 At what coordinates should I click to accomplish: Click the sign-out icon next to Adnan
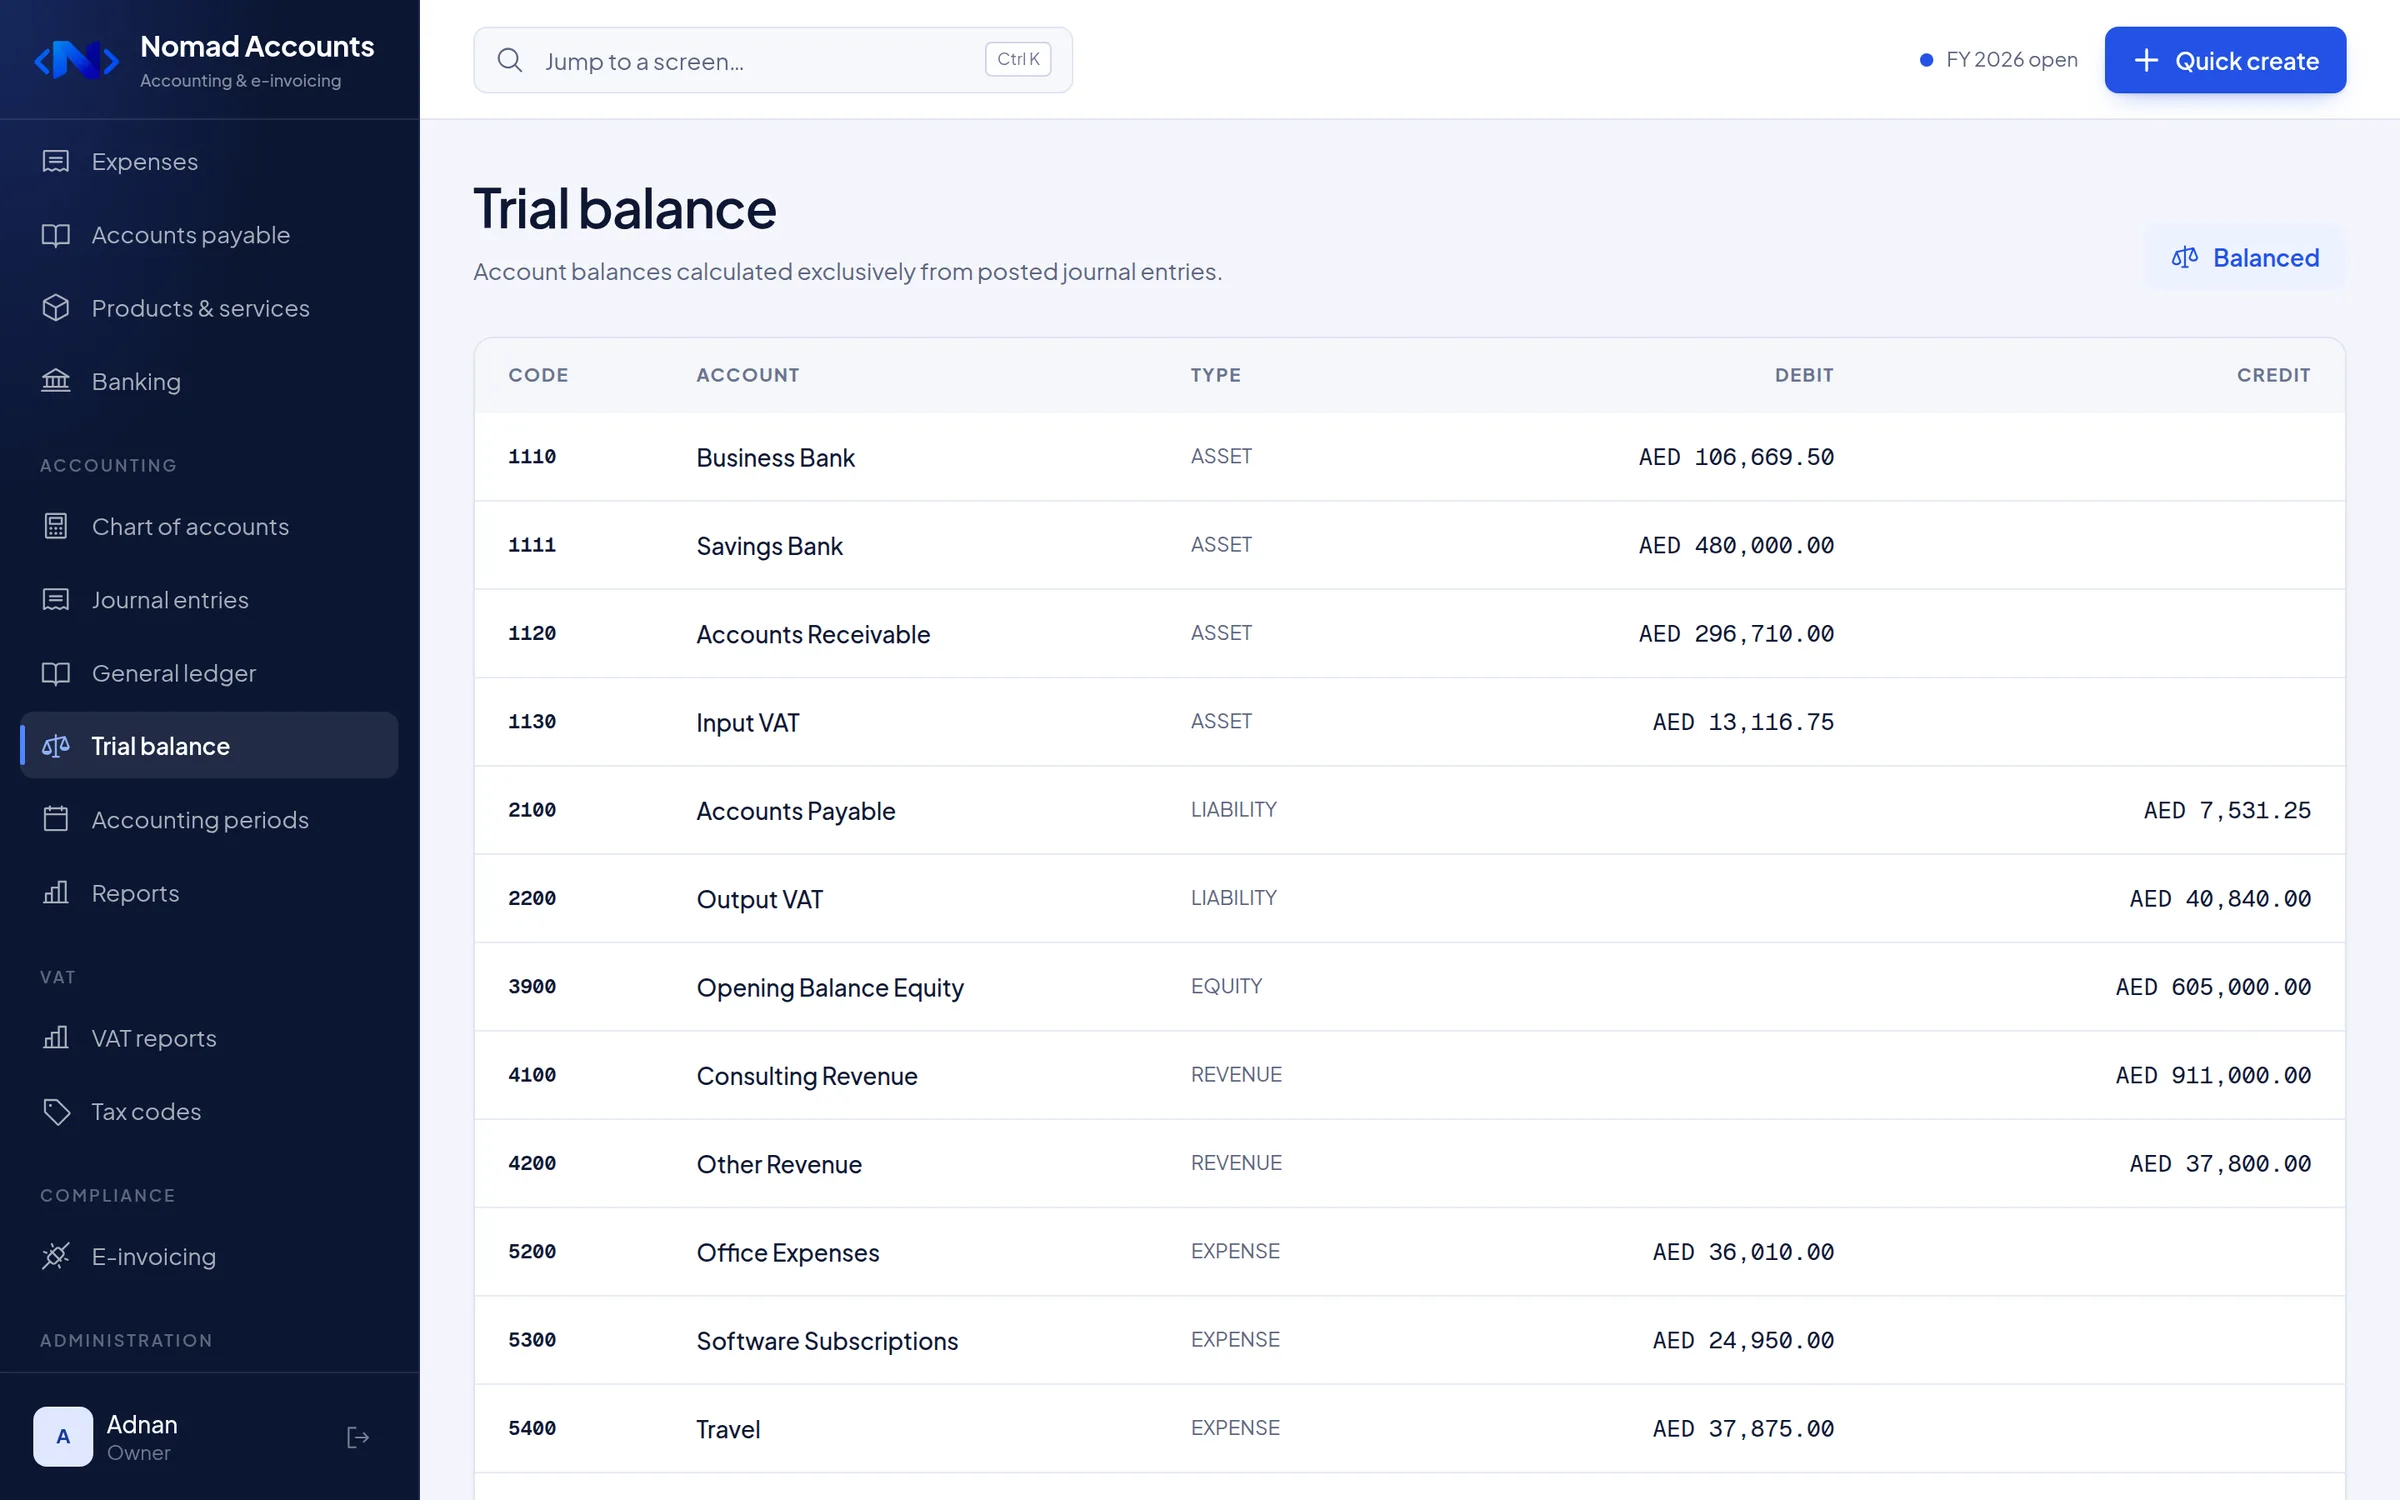click(358, 1438)
